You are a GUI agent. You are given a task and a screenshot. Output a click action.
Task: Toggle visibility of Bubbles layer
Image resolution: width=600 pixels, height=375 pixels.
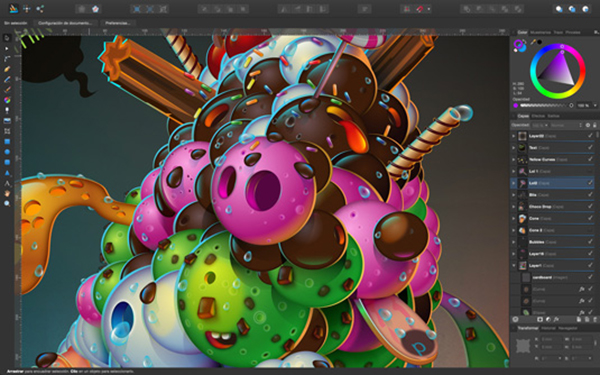[590, 242]
